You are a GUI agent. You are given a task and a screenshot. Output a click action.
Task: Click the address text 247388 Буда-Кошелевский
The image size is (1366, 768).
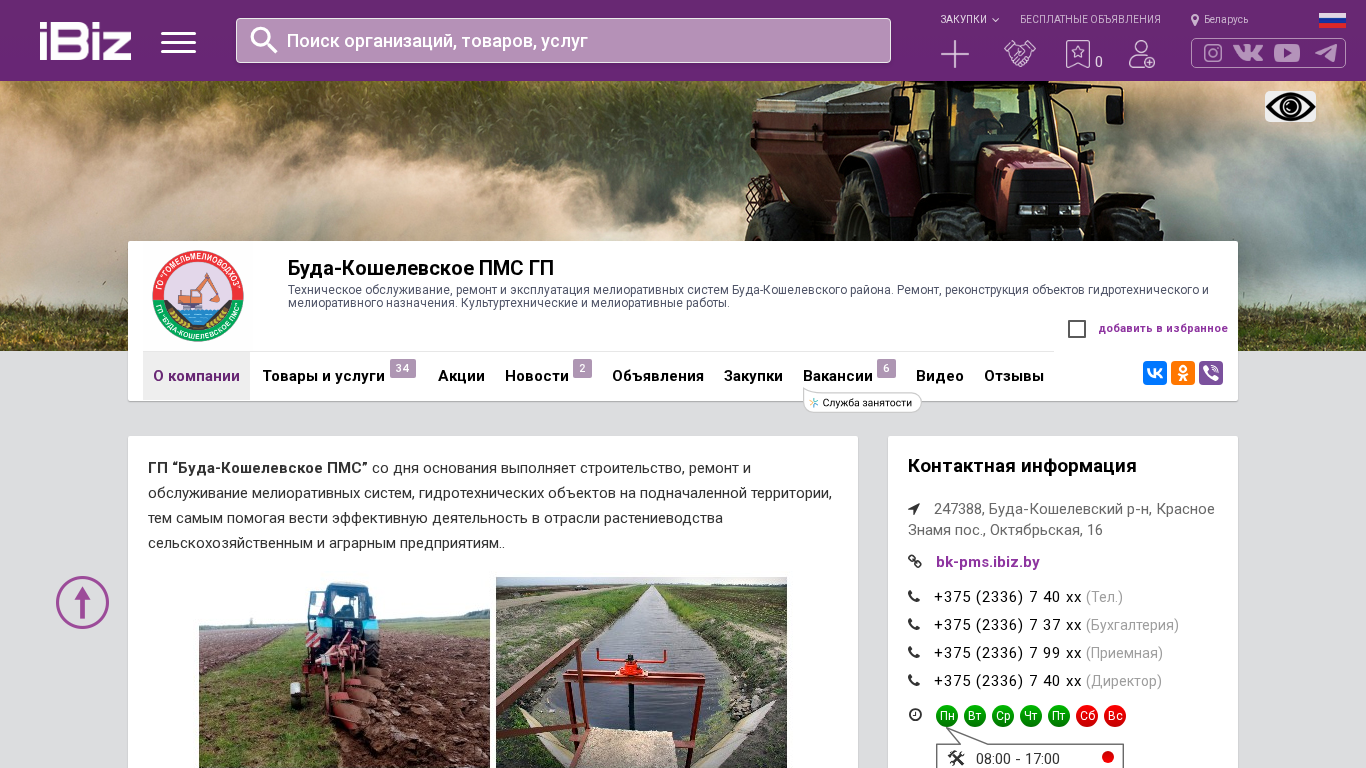click(x=1061, y=519)
